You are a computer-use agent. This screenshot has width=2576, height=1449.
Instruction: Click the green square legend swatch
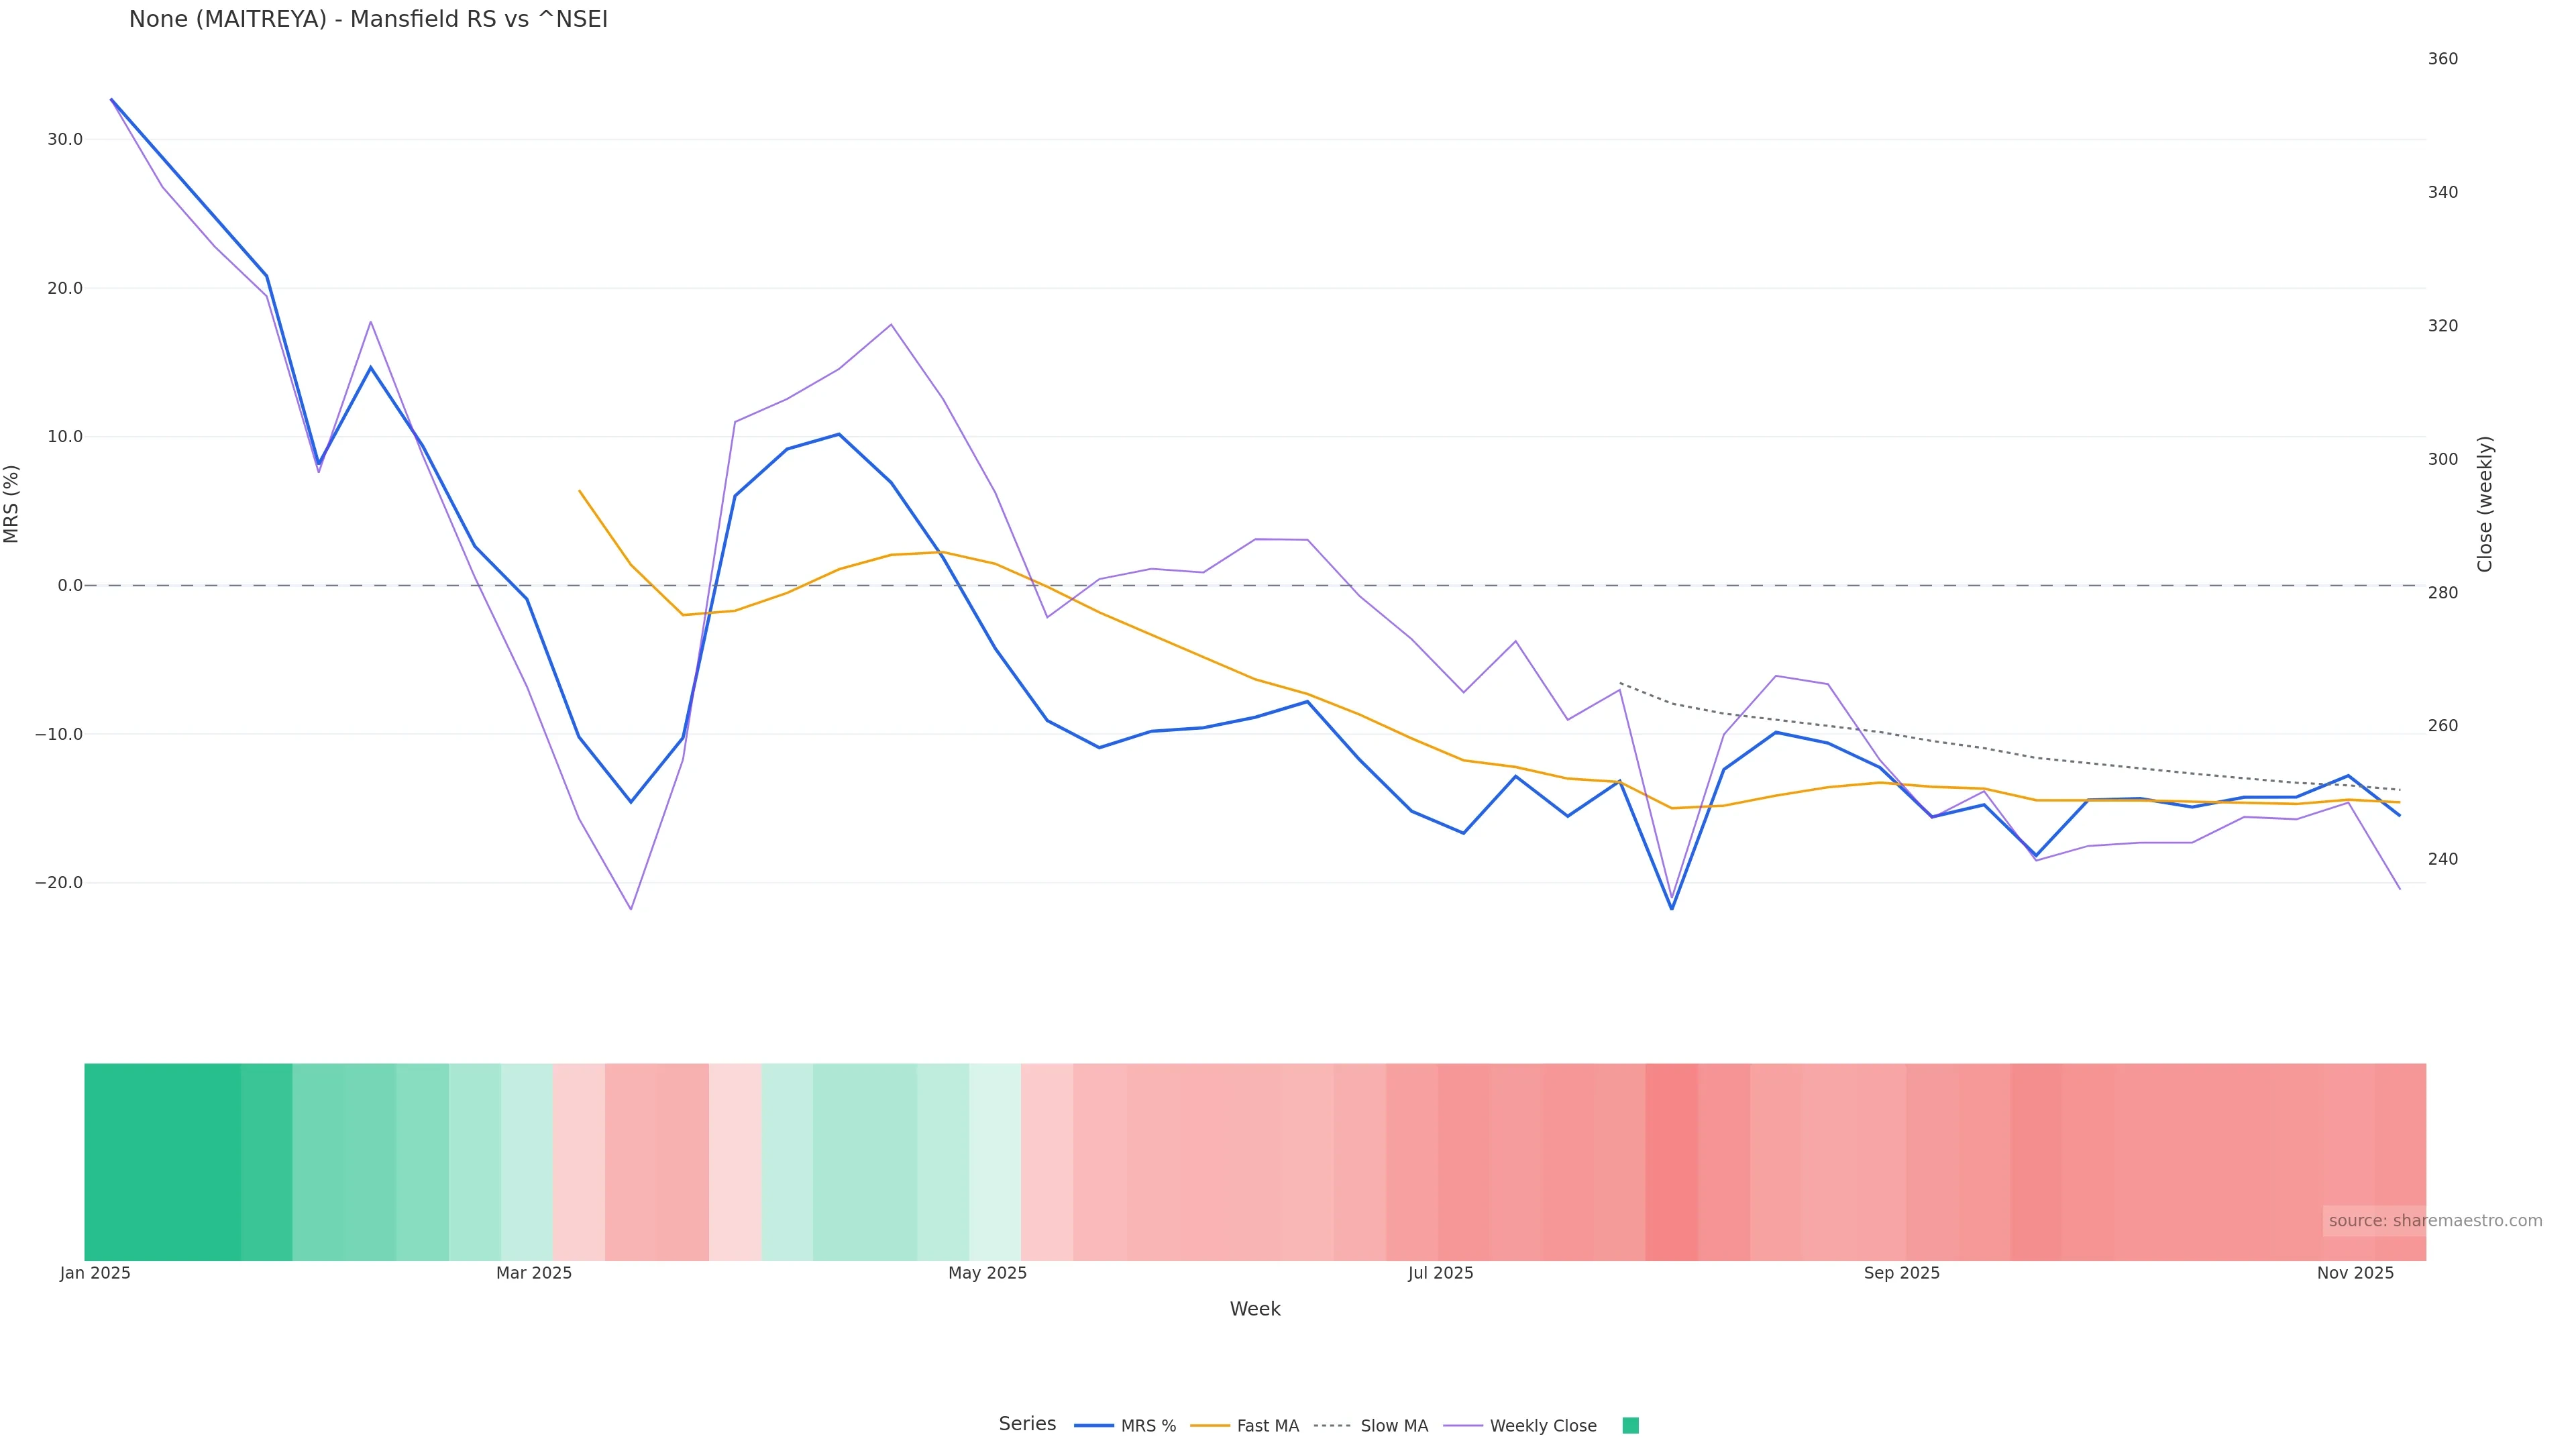point(1630,1426)
